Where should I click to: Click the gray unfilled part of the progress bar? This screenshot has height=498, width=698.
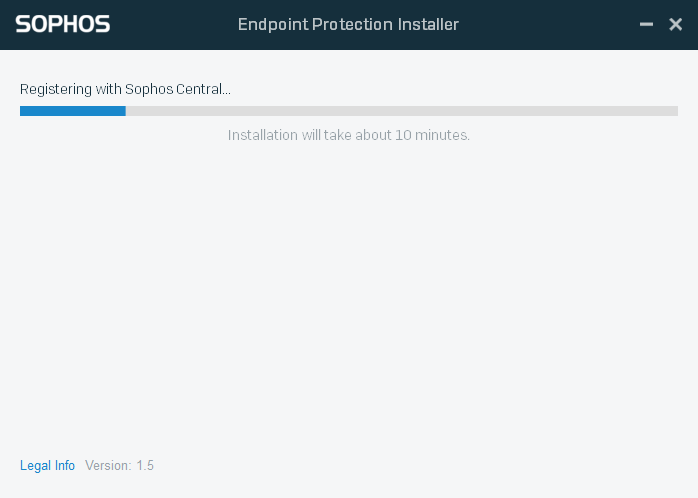tap(400, 111)
